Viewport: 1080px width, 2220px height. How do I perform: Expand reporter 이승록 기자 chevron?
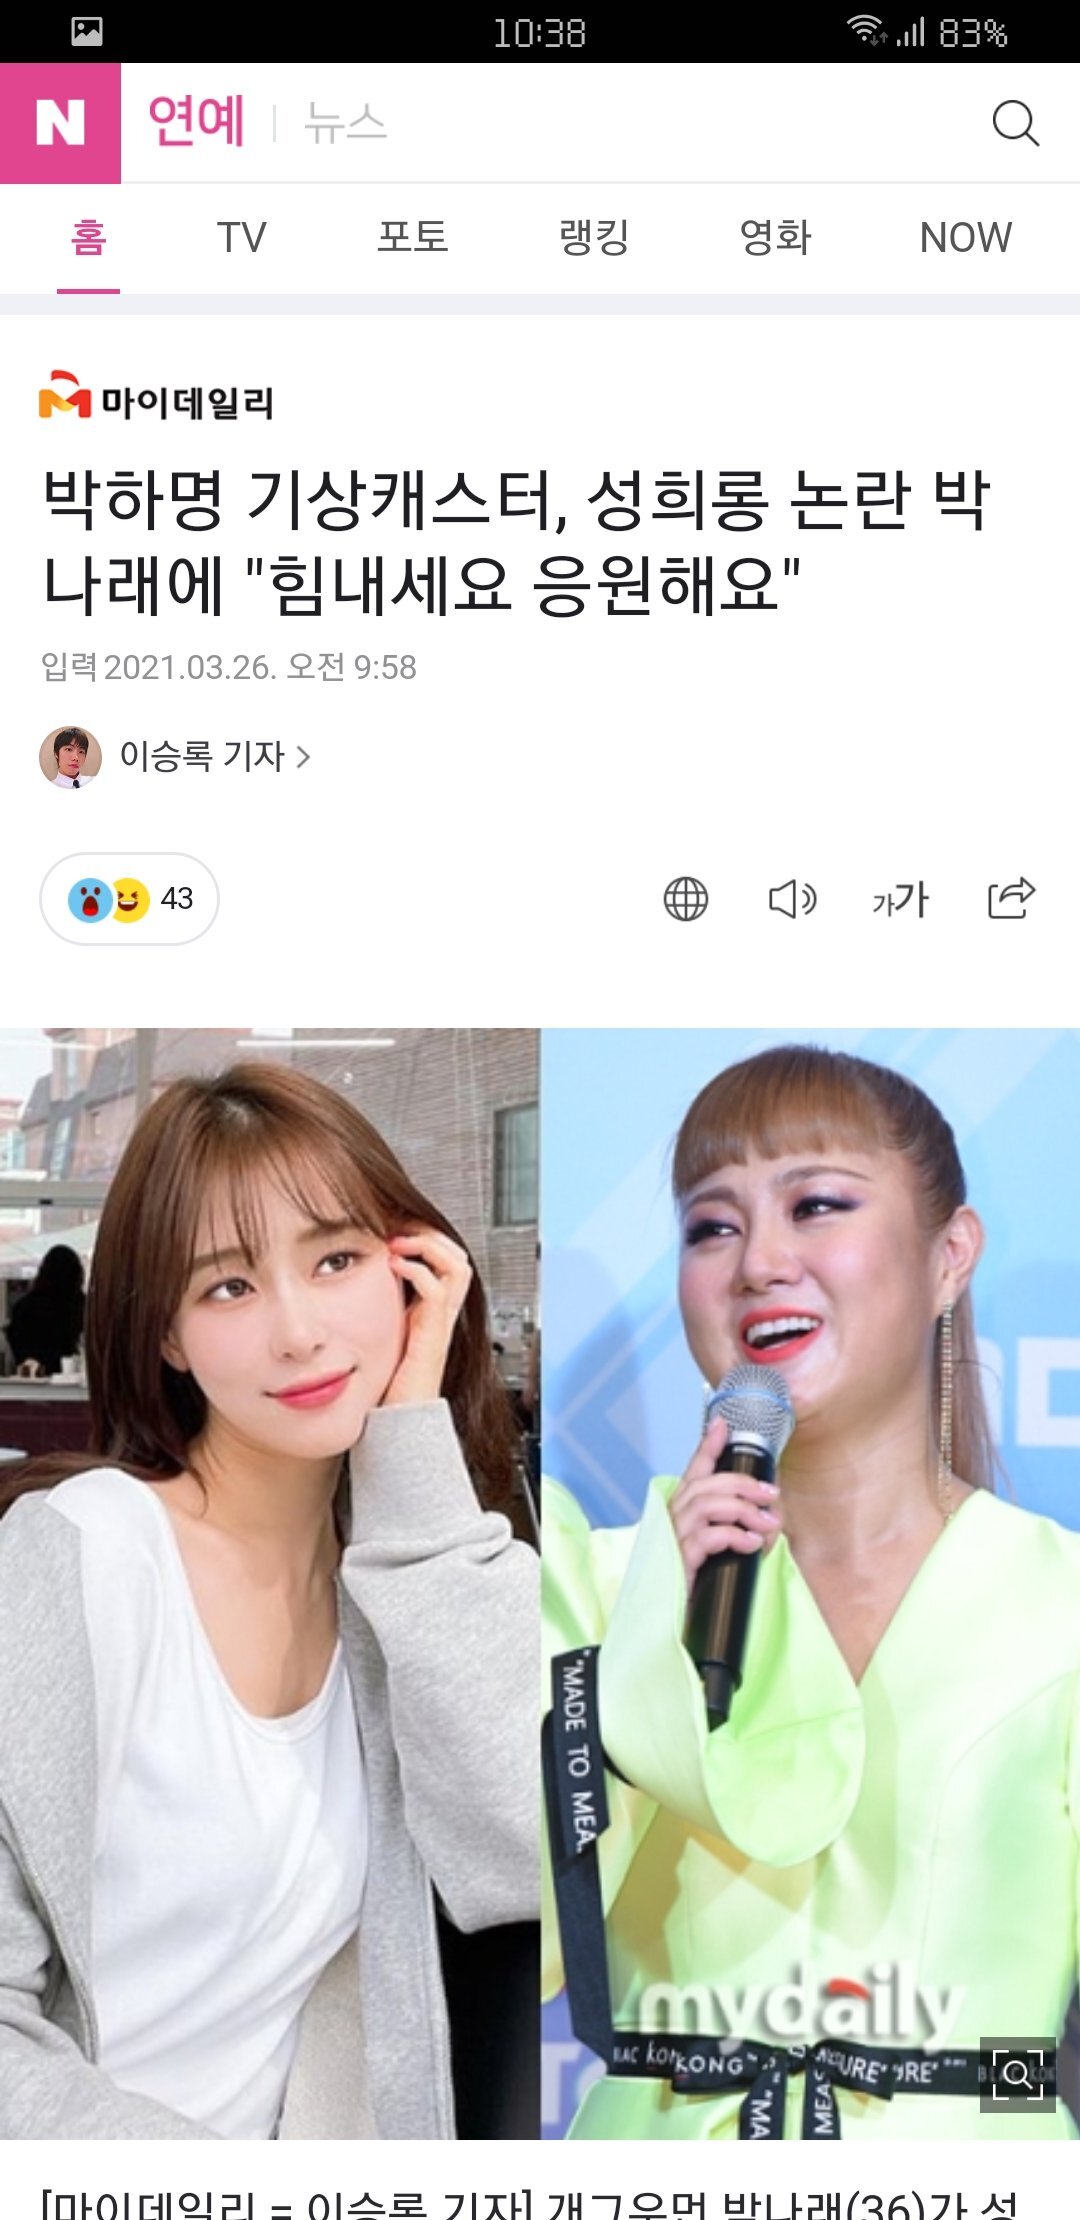tap(303, 757)
